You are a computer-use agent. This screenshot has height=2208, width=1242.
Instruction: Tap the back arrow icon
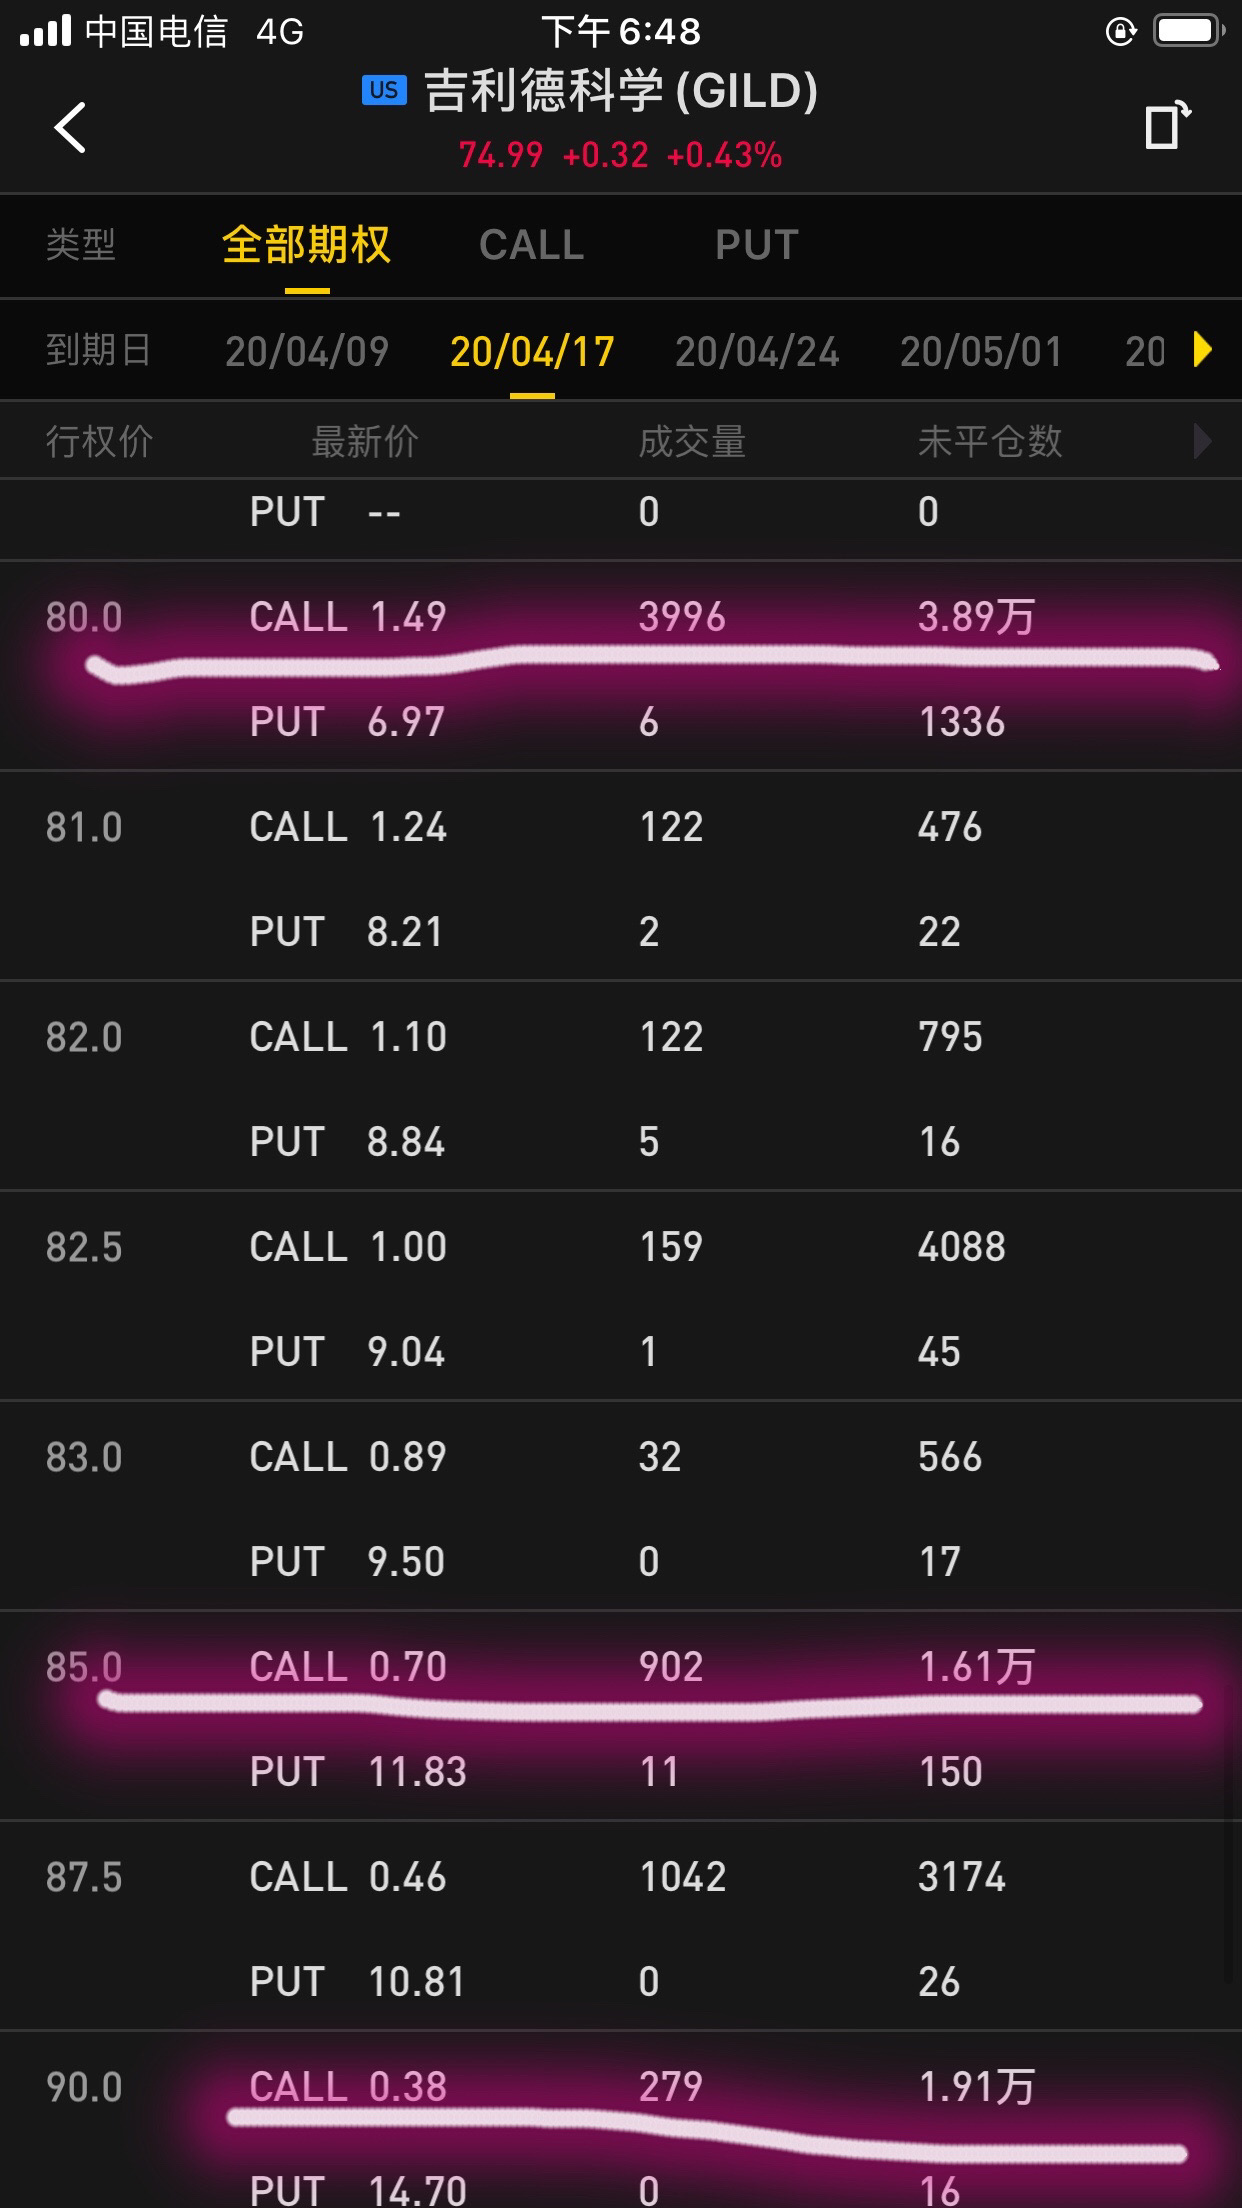(70, 127)
